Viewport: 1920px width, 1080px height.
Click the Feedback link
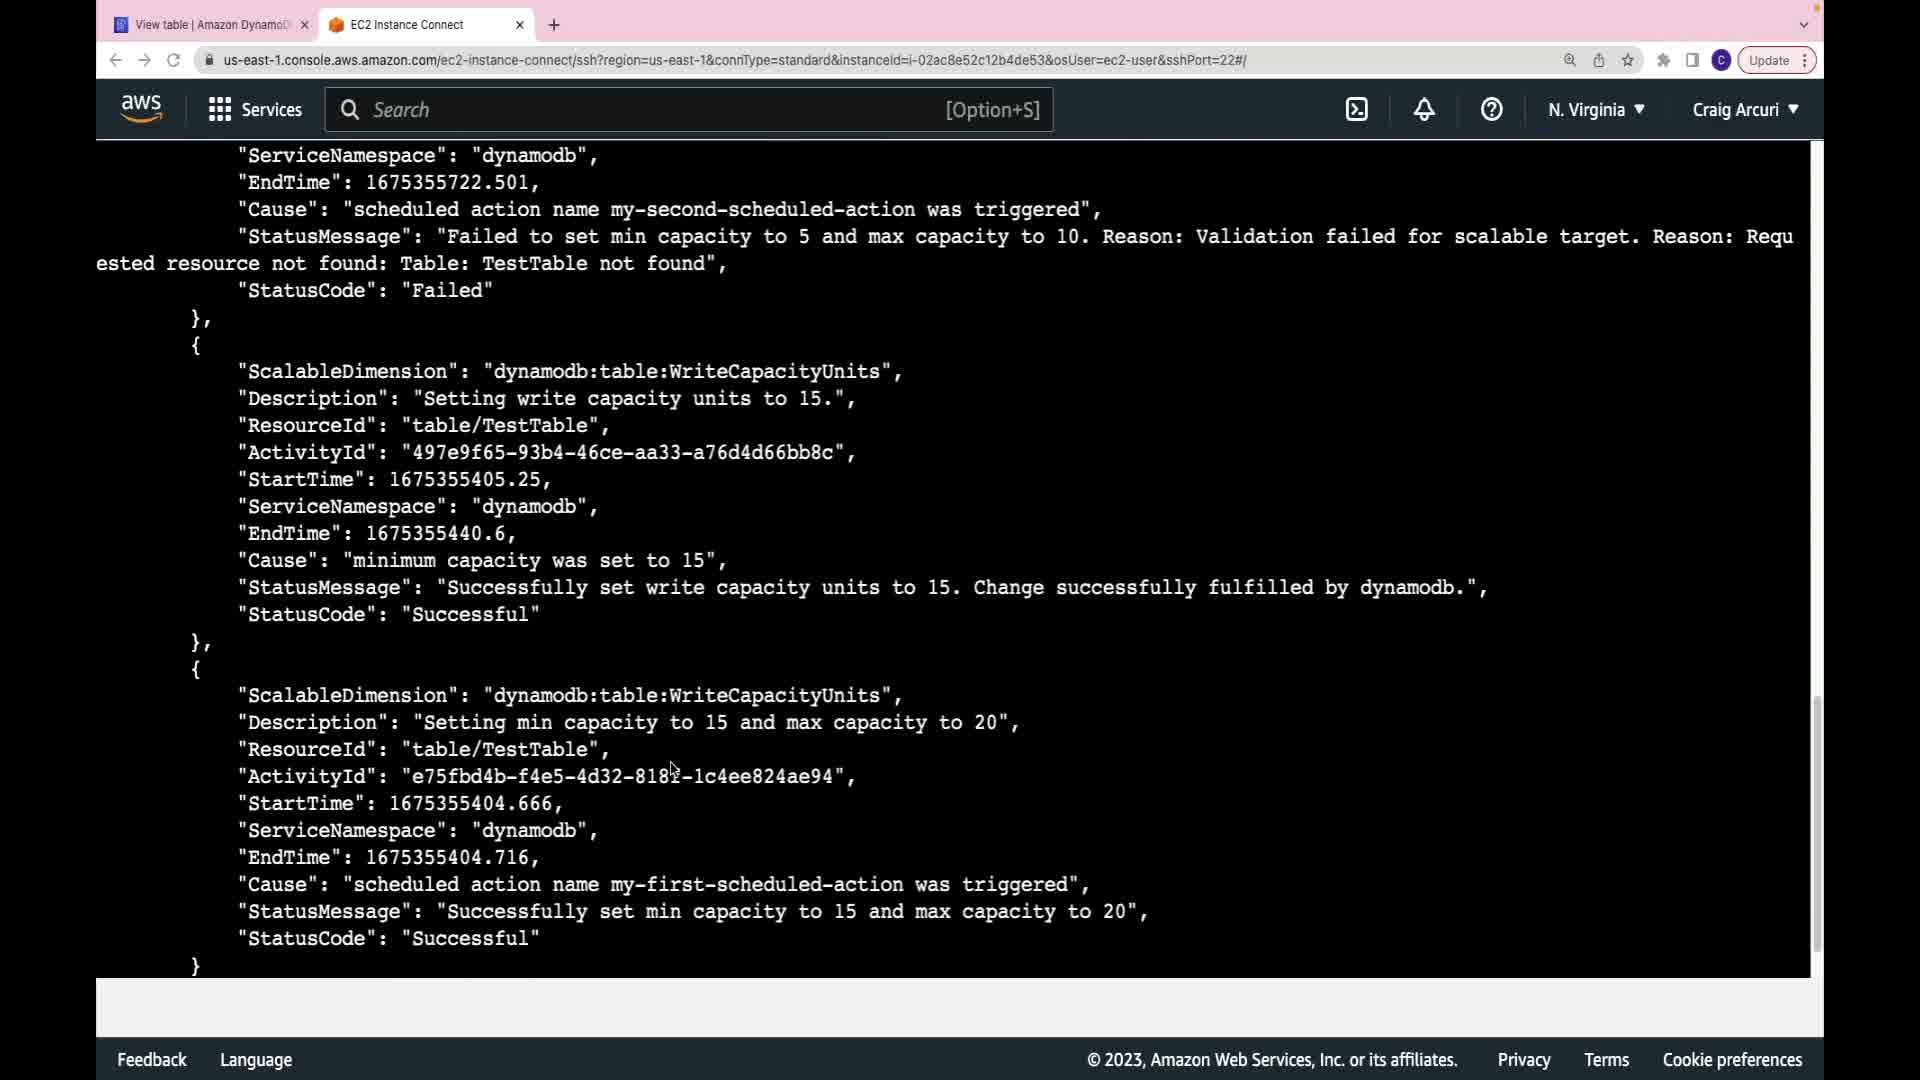tap(152, 1060)
